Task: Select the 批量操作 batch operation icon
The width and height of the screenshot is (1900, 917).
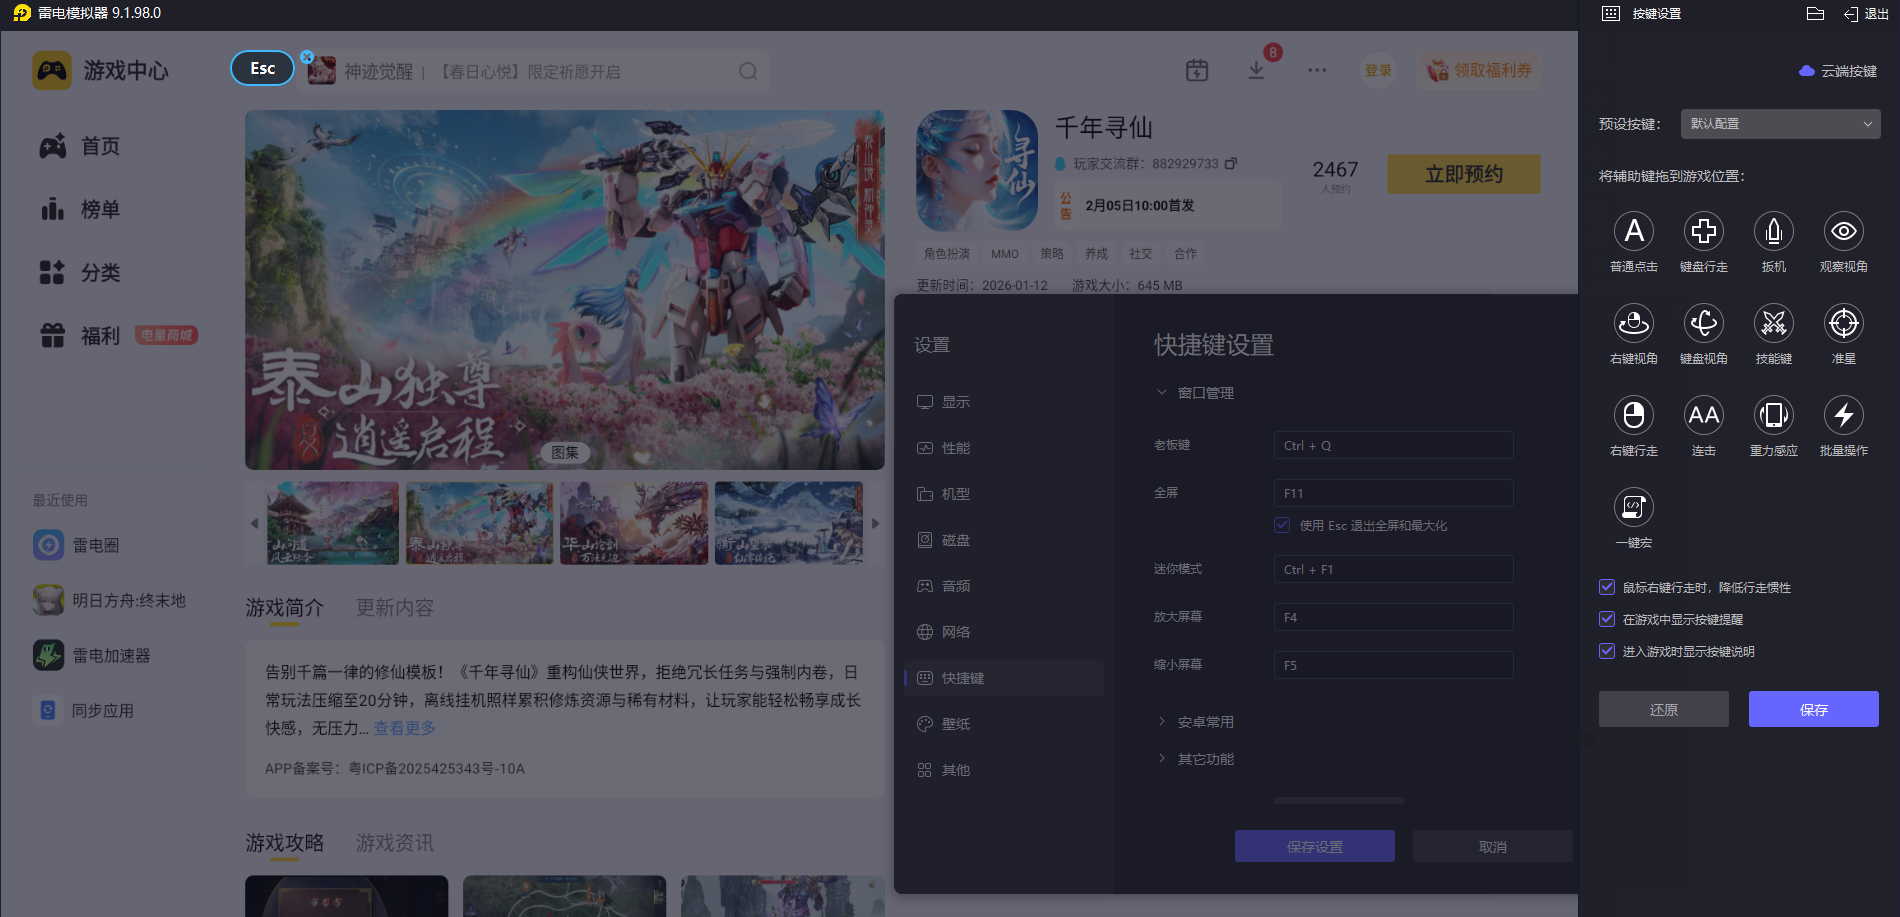Action: pos(1844,415)
